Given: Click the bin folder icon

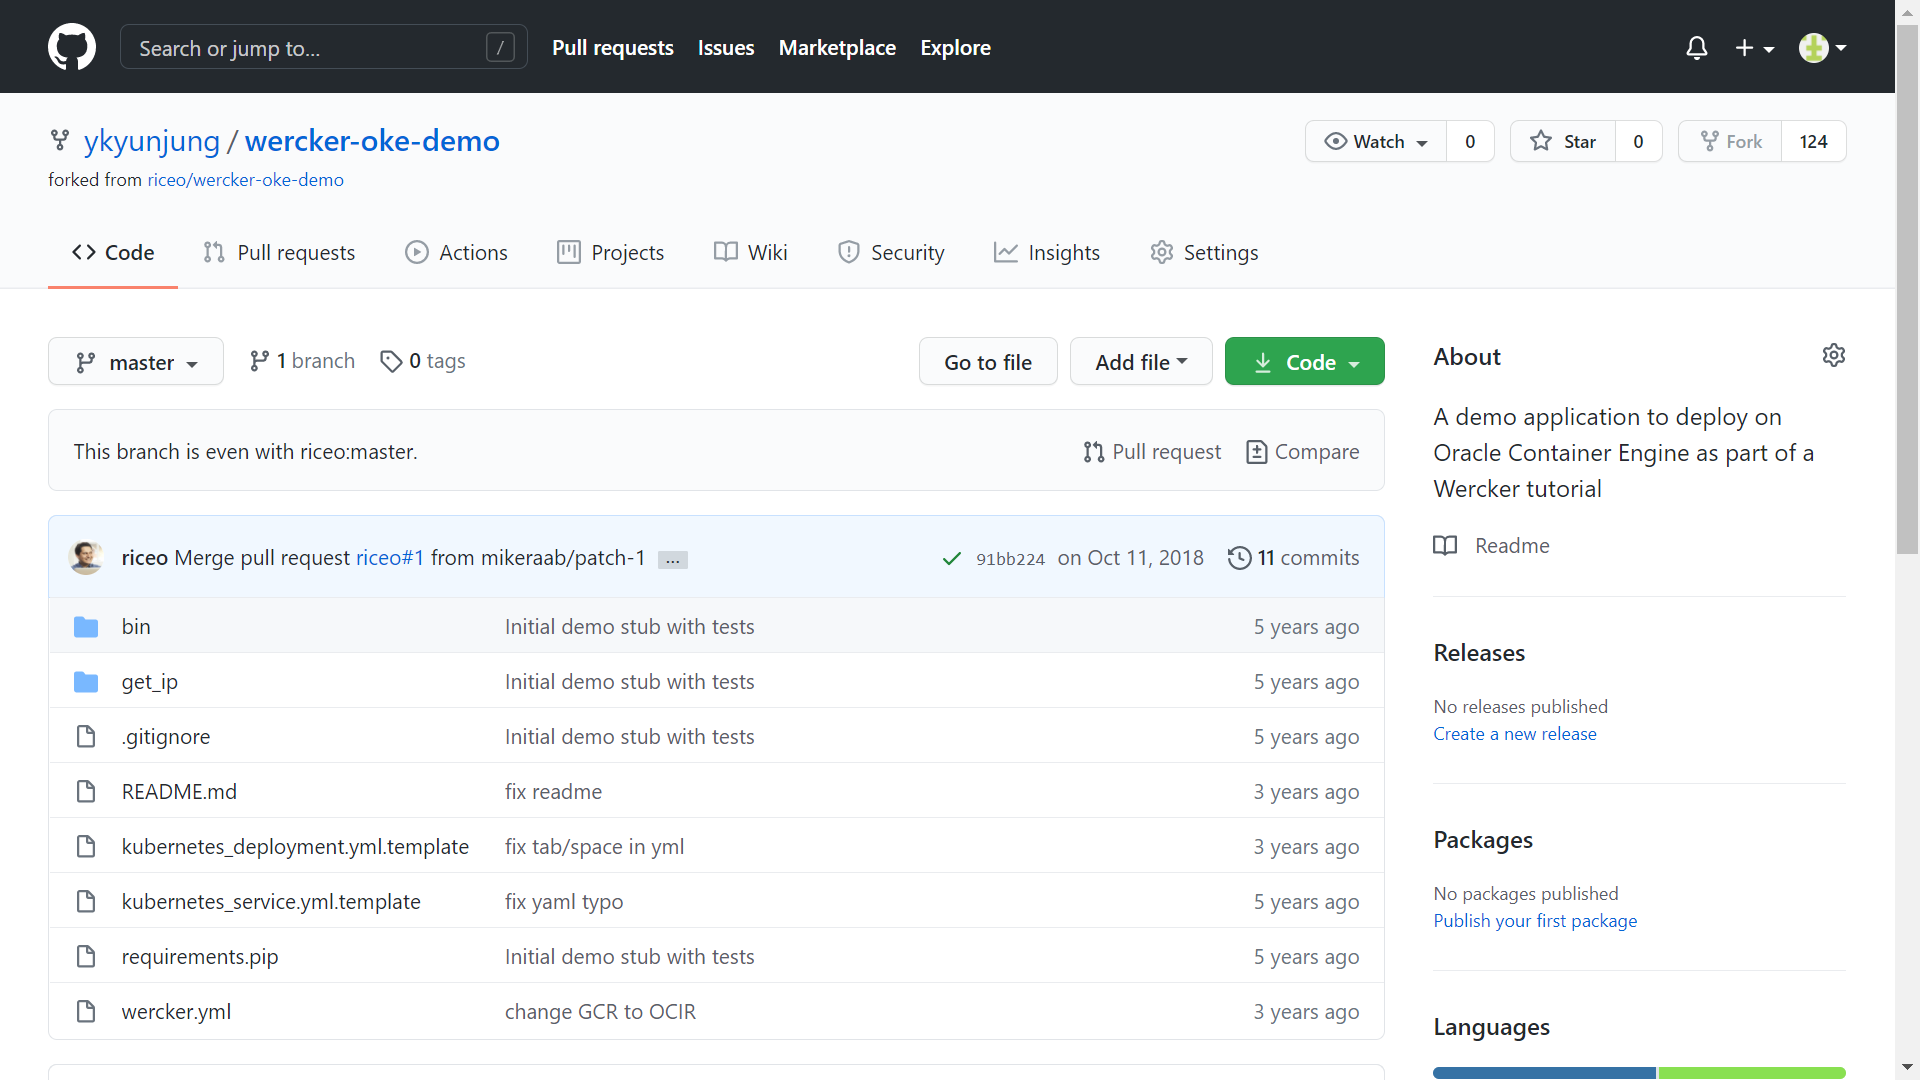Looking at the screenshot, I should click(86, 627).
